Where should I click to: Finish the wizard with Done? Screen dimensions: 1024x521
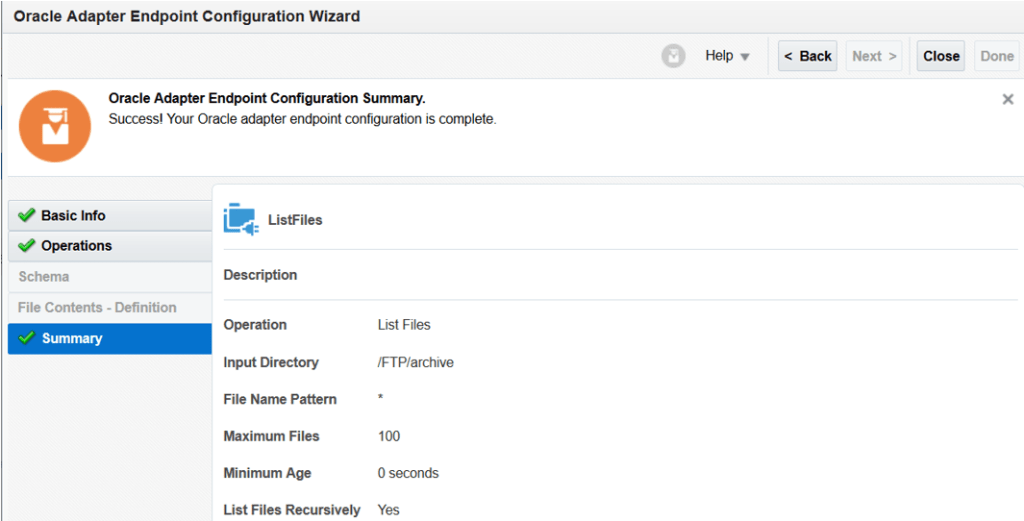(x=996, y=56)
